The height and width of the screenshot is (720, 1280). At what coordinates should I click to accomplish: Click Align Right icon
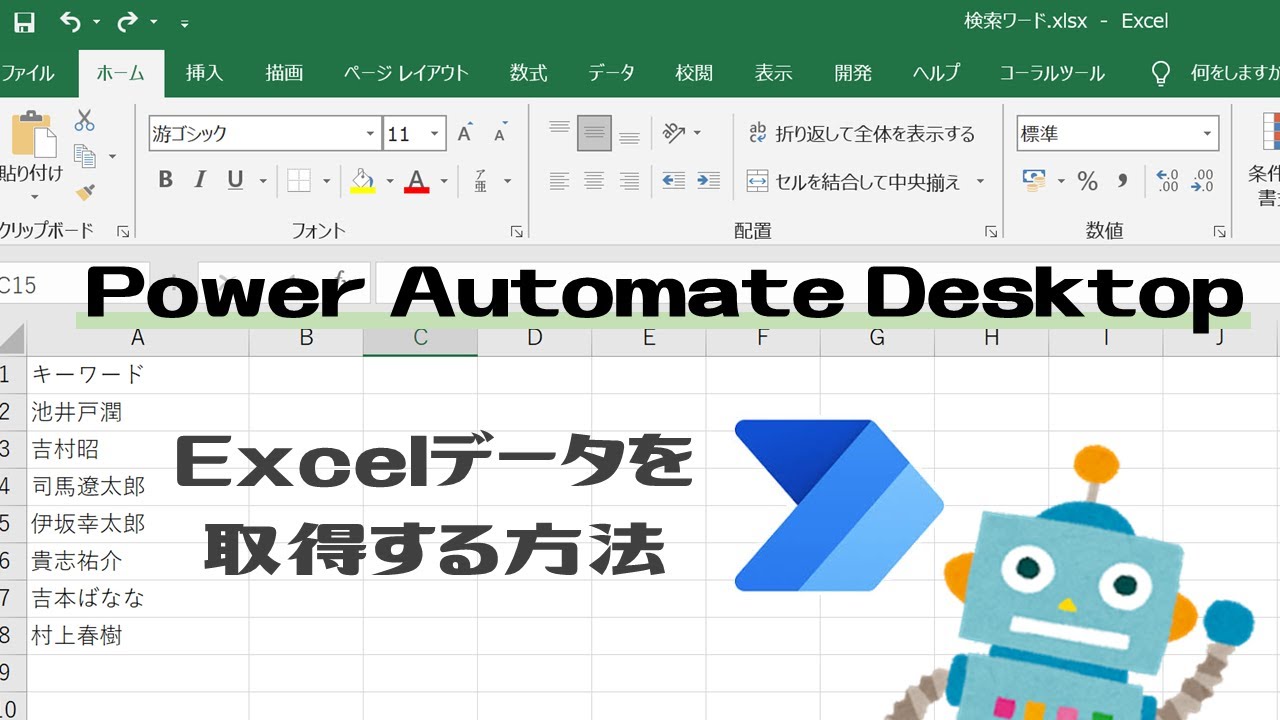pos(629,181)
